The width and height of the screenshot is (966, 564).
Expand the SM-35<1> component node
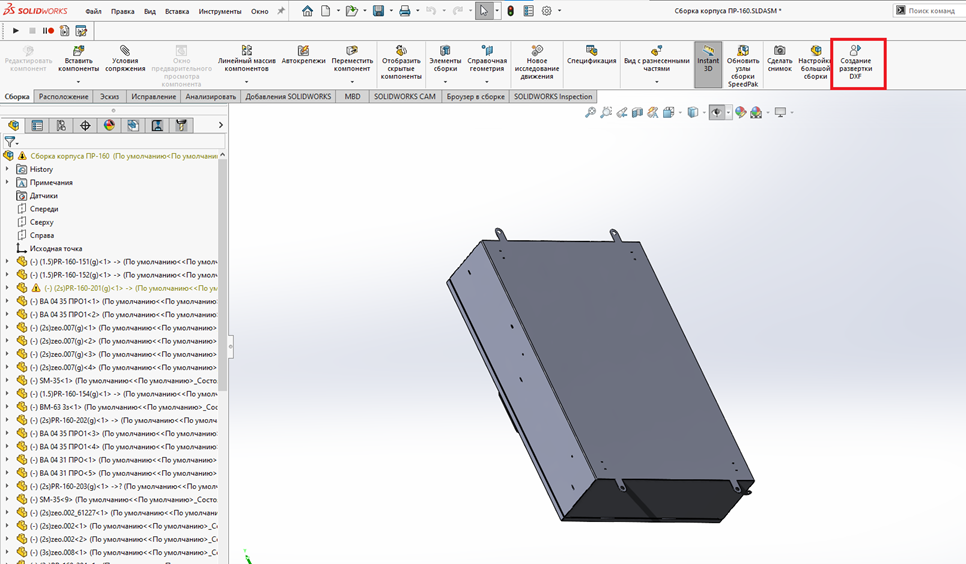[7, 381]
